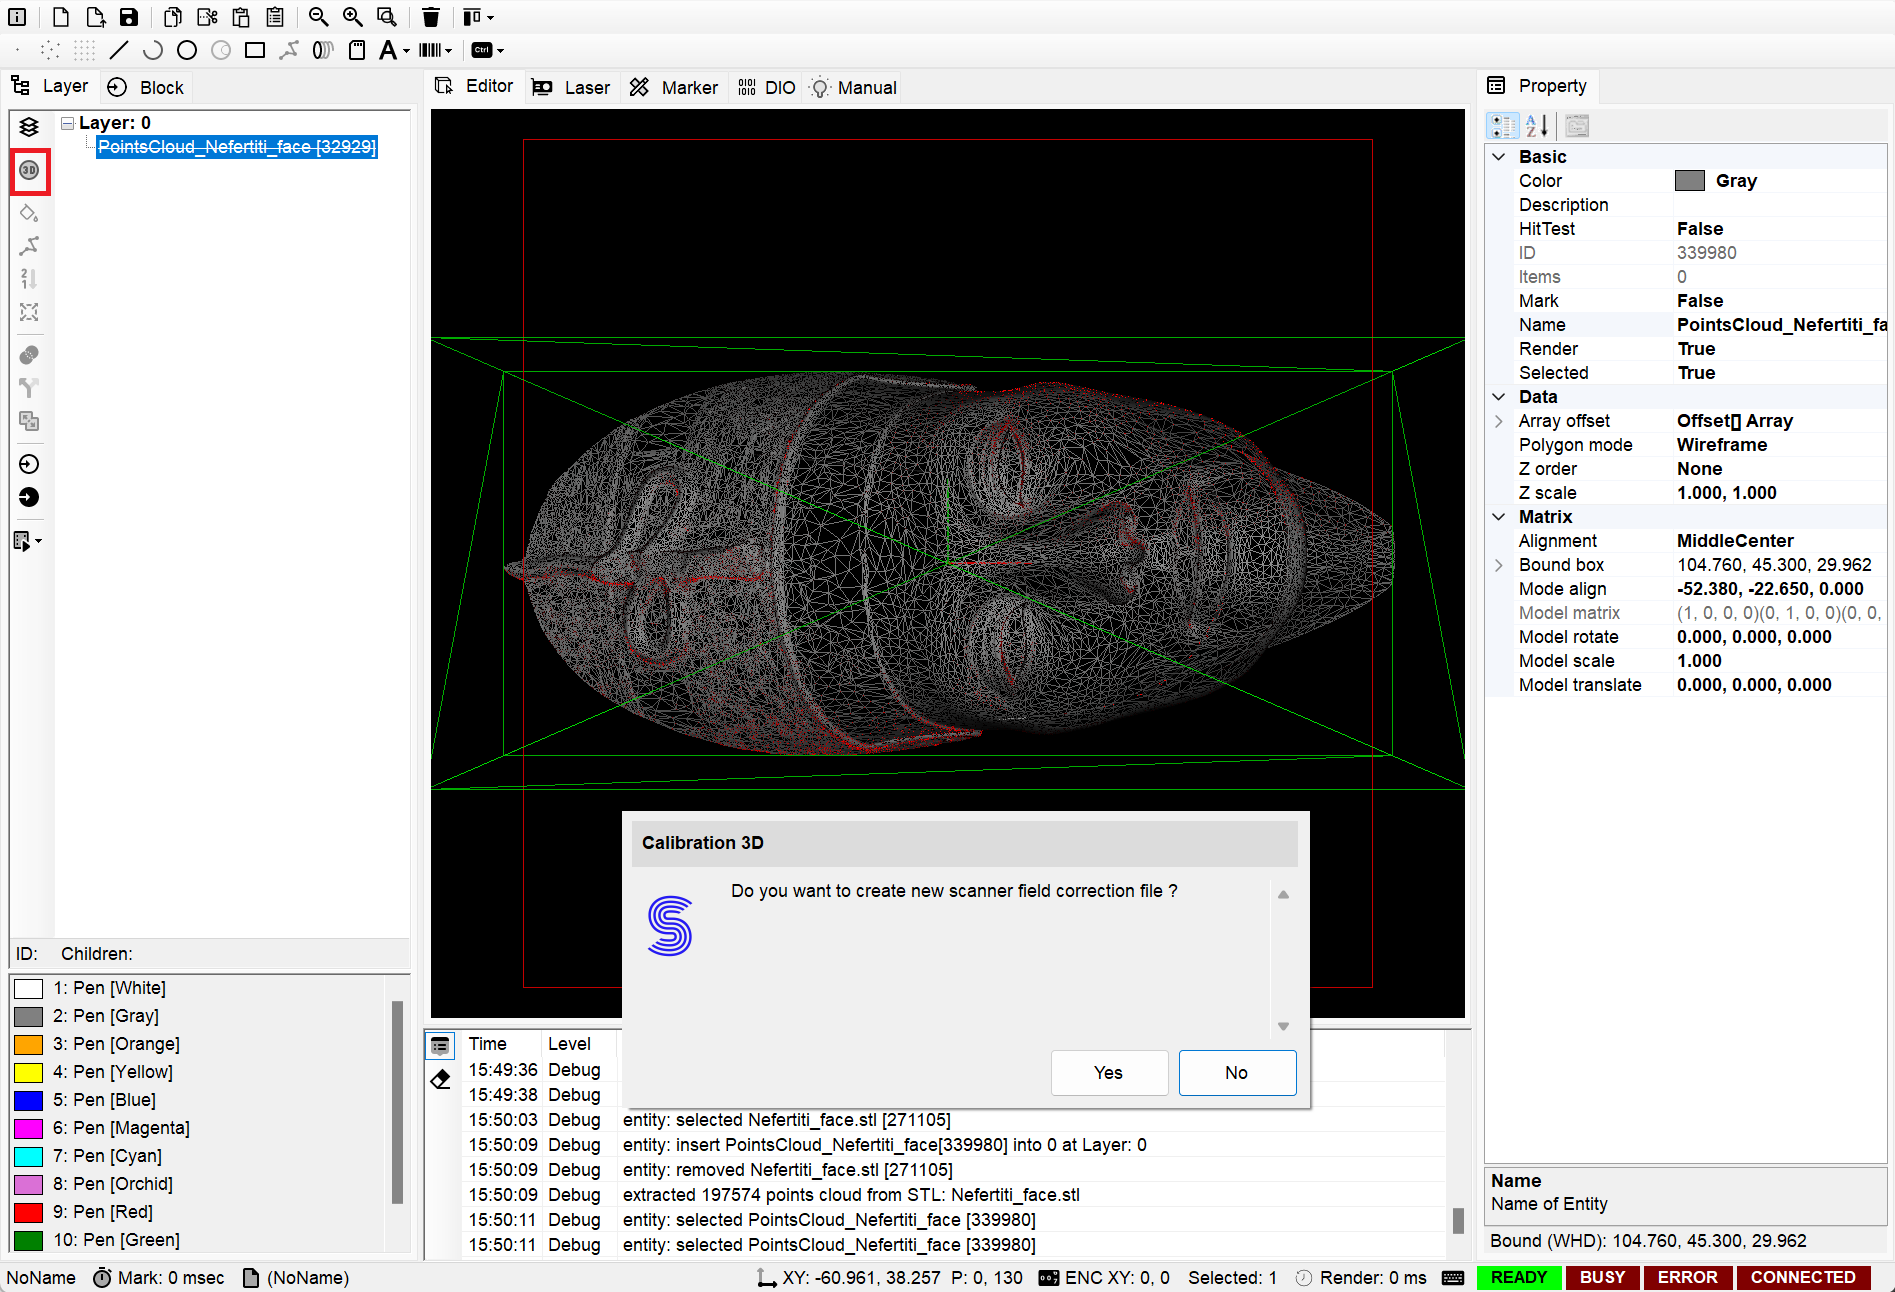This screenshot has height=1292, width=1895.
Task: Open the Marker tab
Action: [x=674, y=87]
